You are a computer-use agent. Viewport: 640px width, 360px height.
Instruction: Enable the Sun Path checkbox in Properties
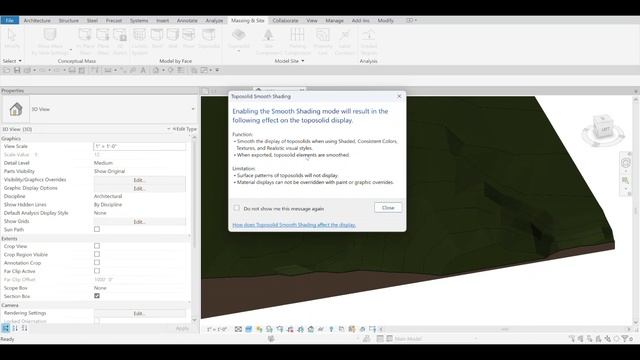point(97,229)
